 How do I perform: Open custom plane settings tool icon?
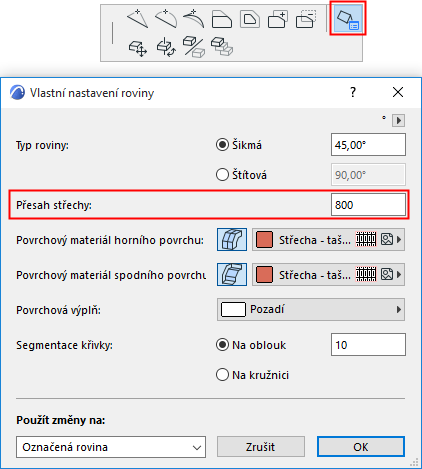[348, 18]
